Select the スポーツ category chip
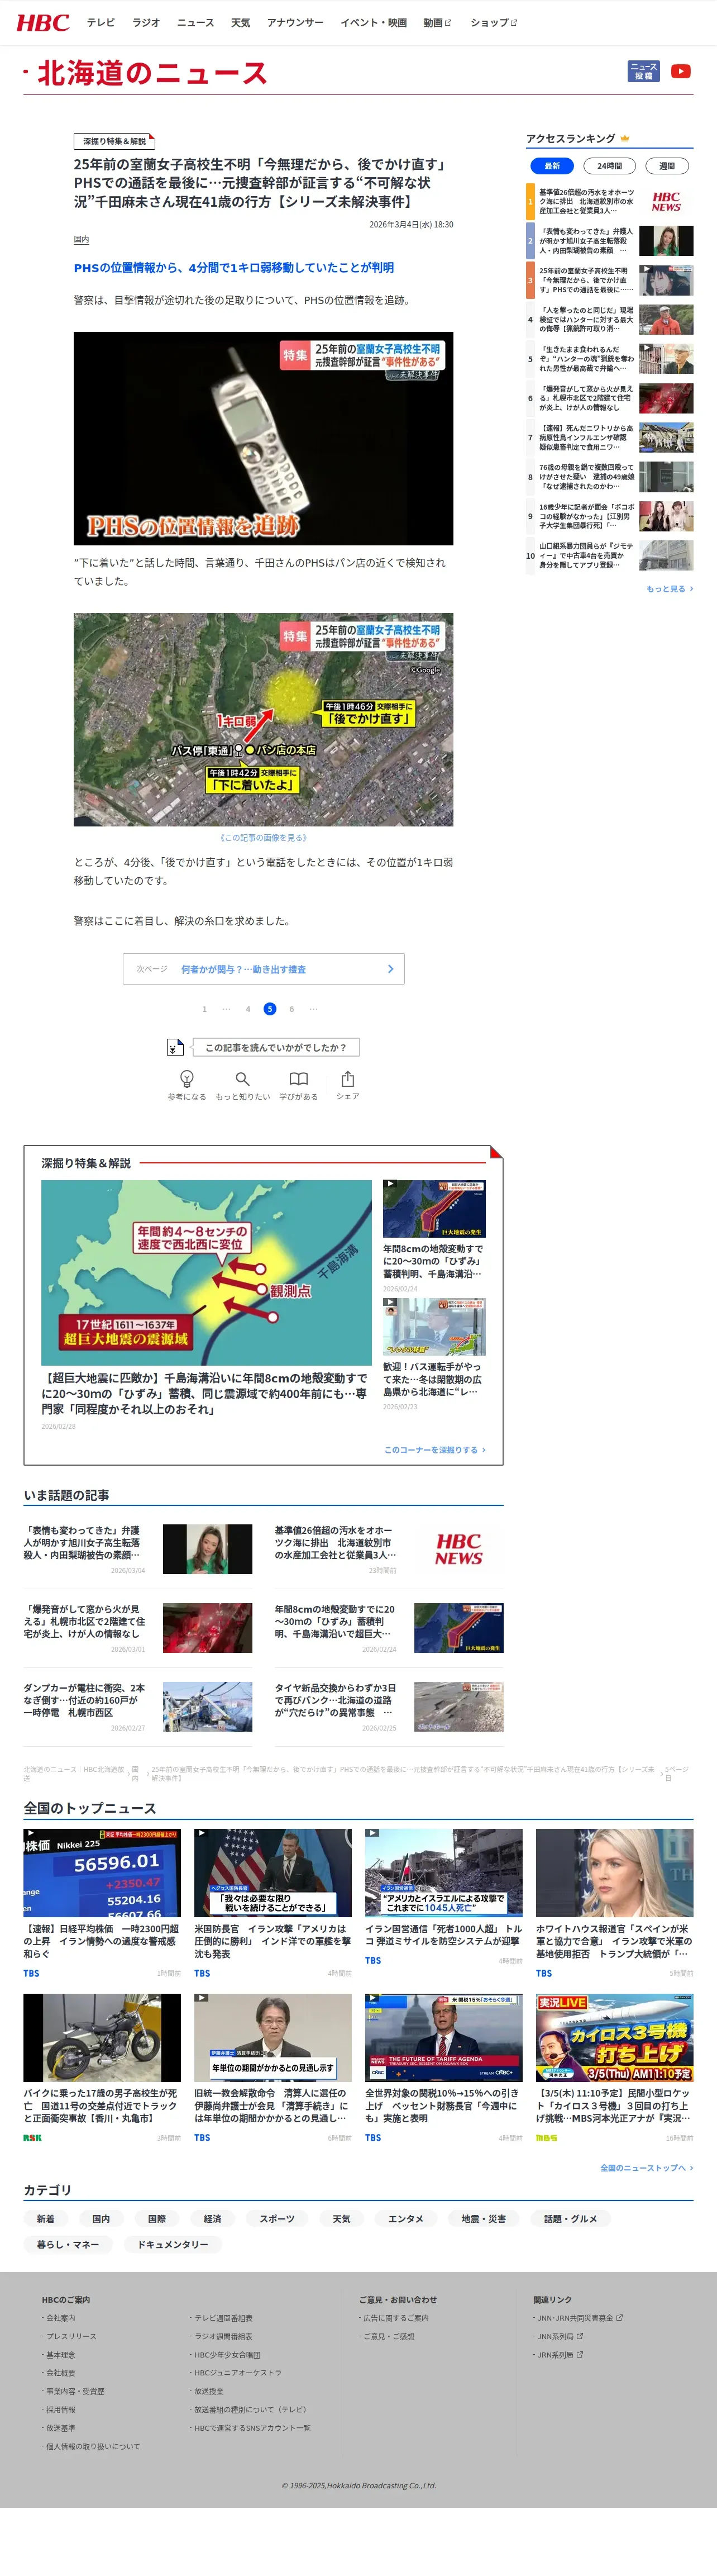The height and width of the screenshot is (2576, 717). tap(277, 2218)
